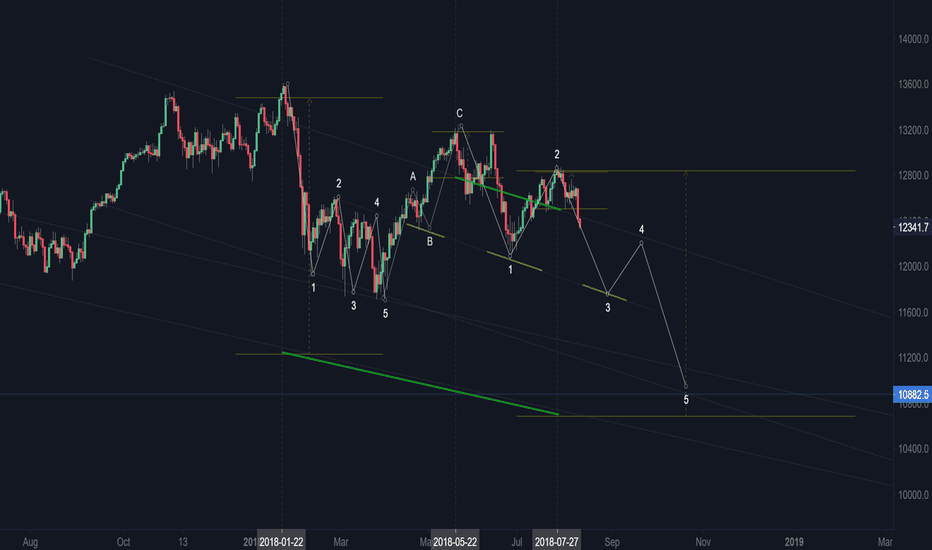932x550 pixels.
Task: Click the 2018-05-22 date marker
Action: pyautogui.click(x=455, y=542)
